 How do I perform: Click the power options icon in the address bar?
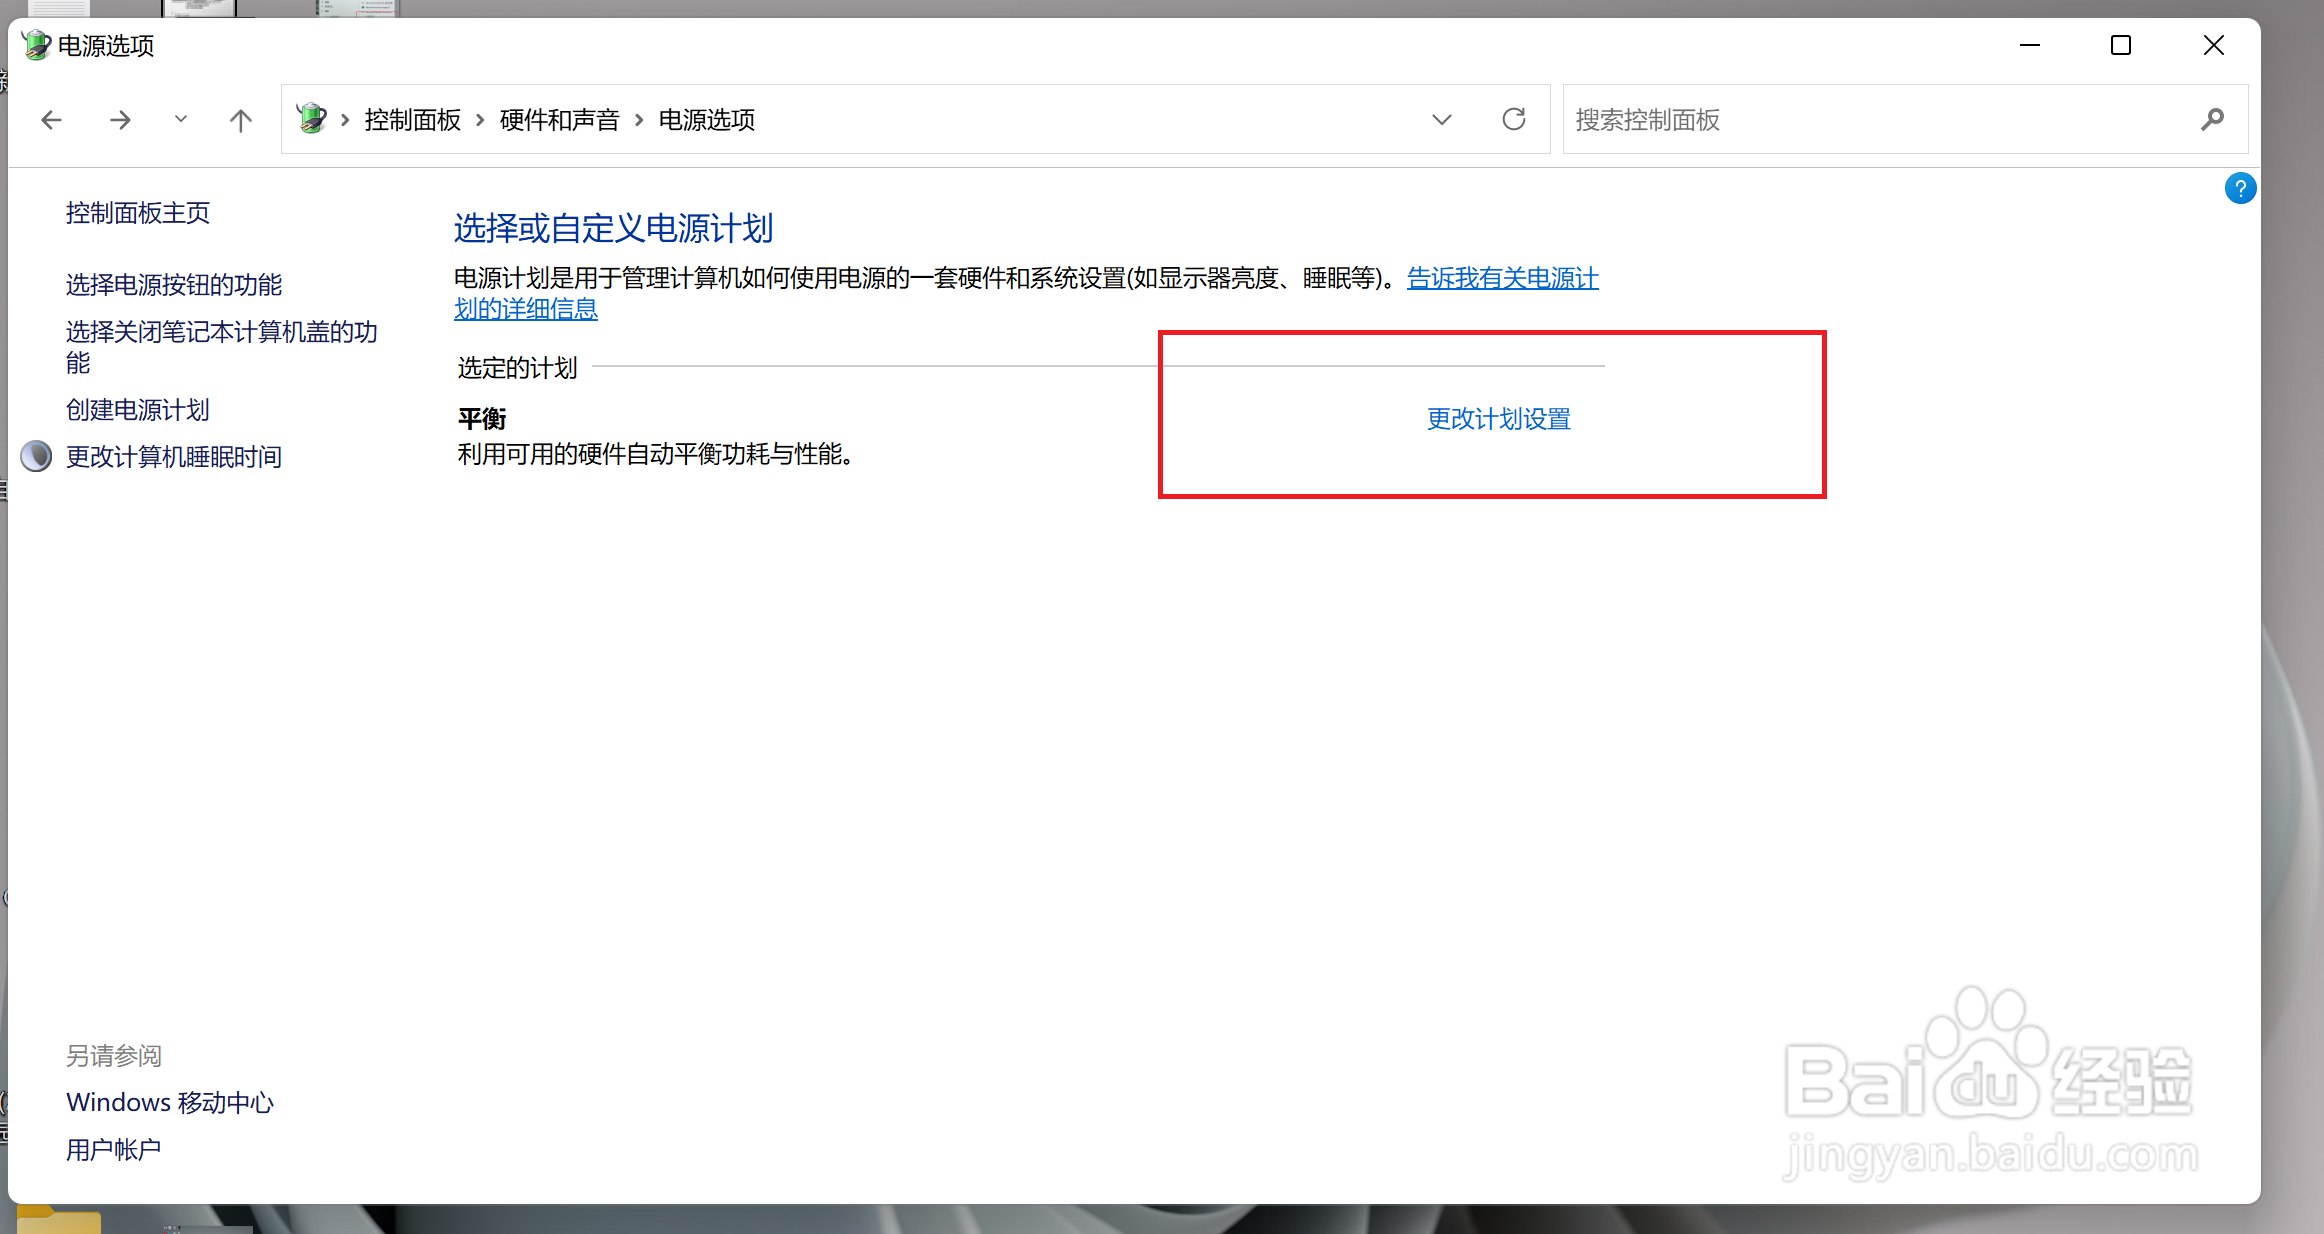pyautogui.click(x=311, y=118)
